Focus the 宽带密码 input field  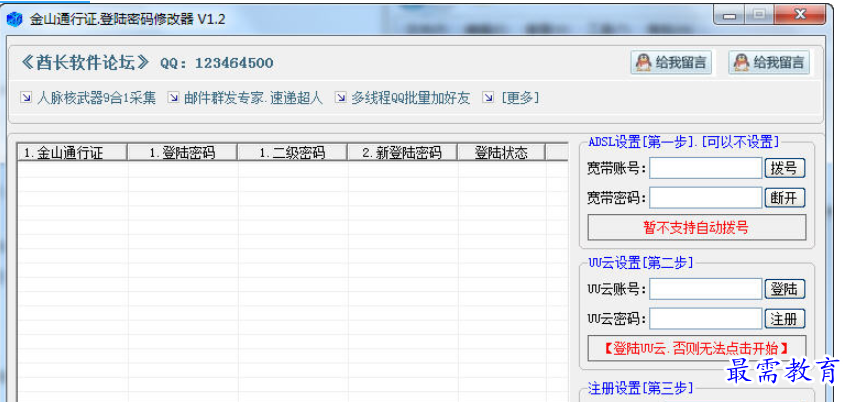[706, 198]
